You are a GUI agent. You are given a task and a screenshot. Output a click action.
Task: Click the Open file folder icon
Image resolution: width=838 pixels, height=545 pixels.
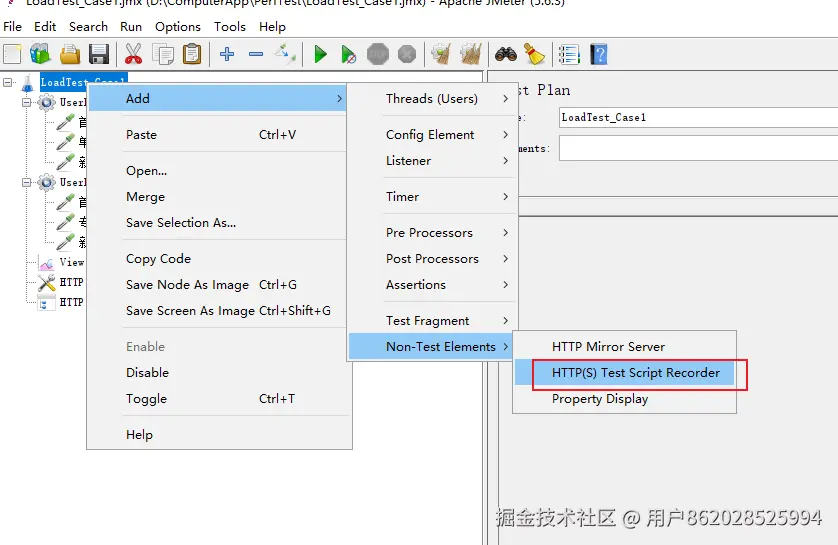click(70, 54)
